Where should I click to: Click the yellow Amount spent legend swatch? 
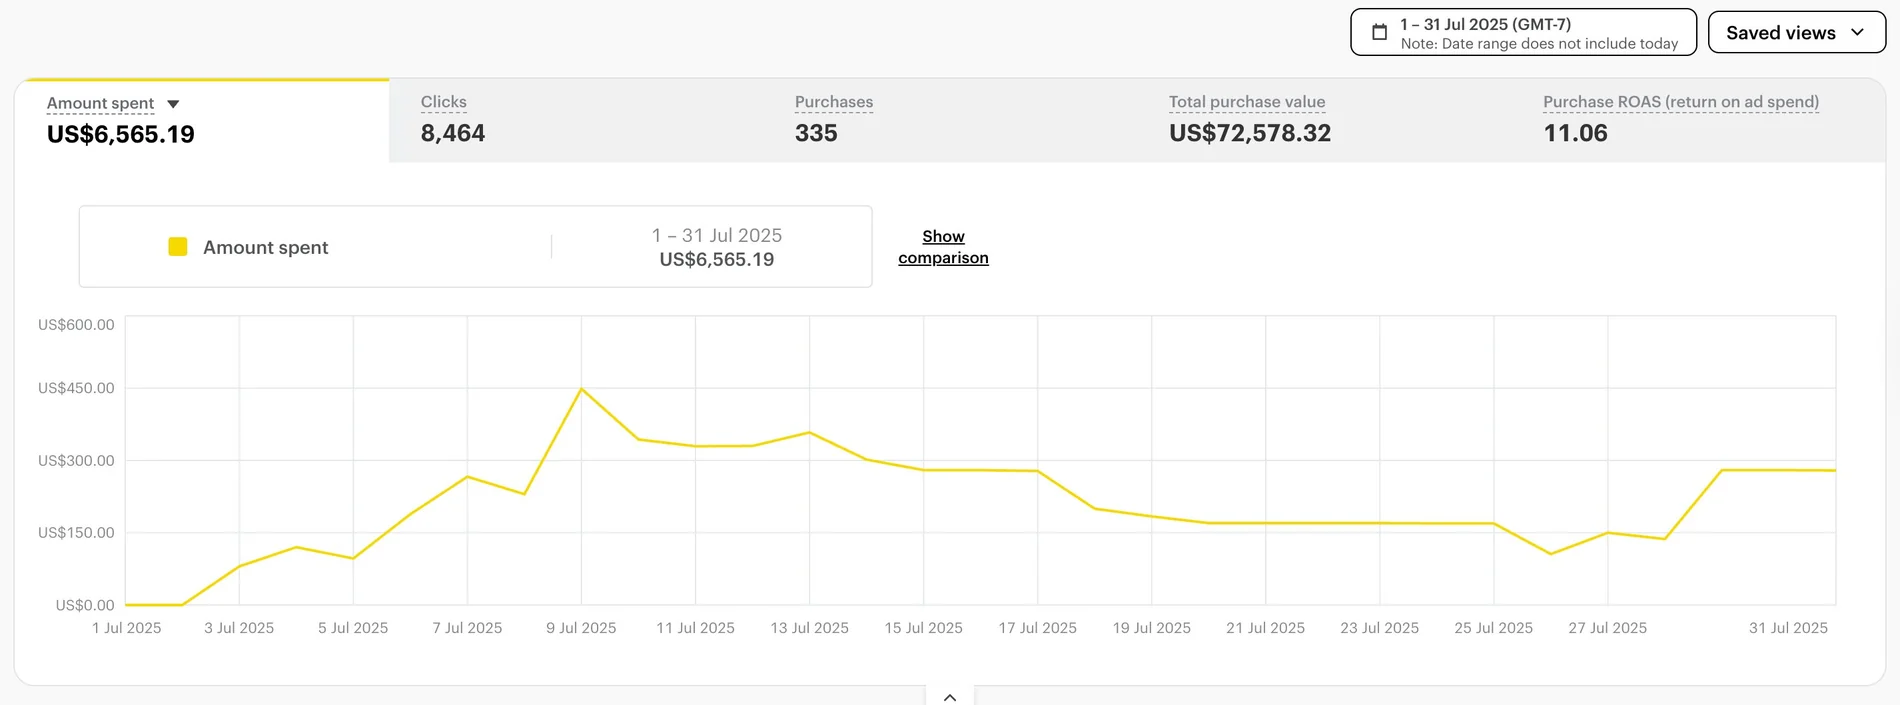point(178,247)
